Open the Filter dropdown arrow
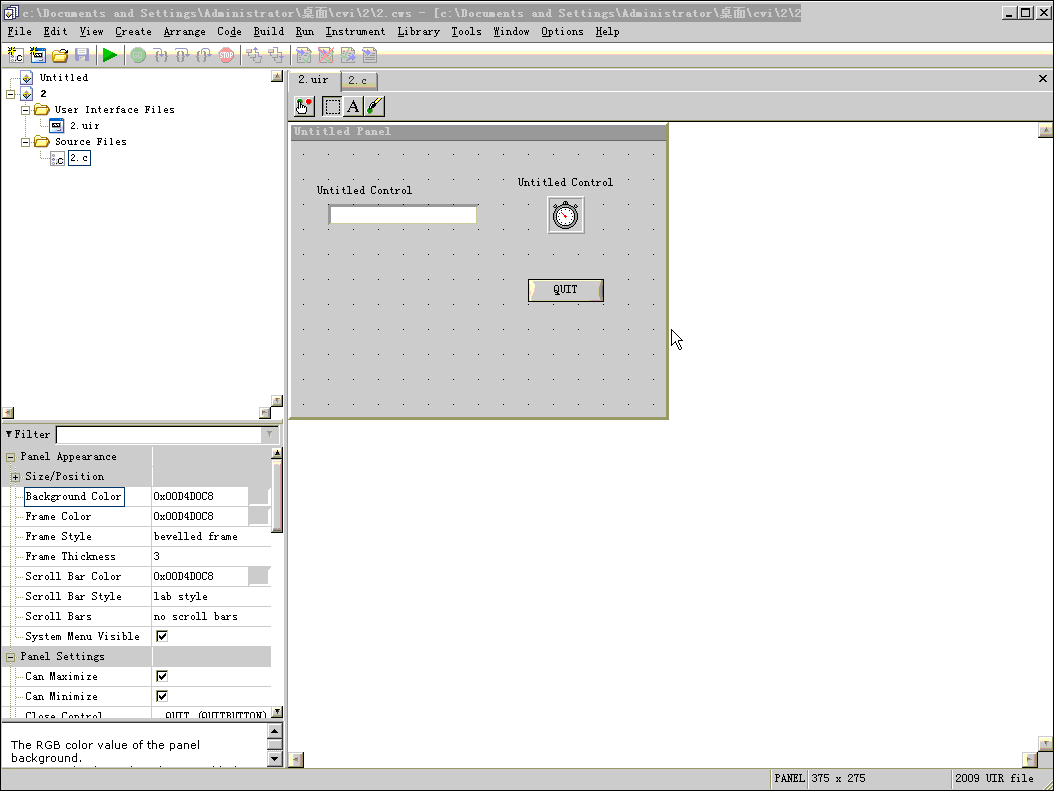1054x791 pixels. click(270, 435)
